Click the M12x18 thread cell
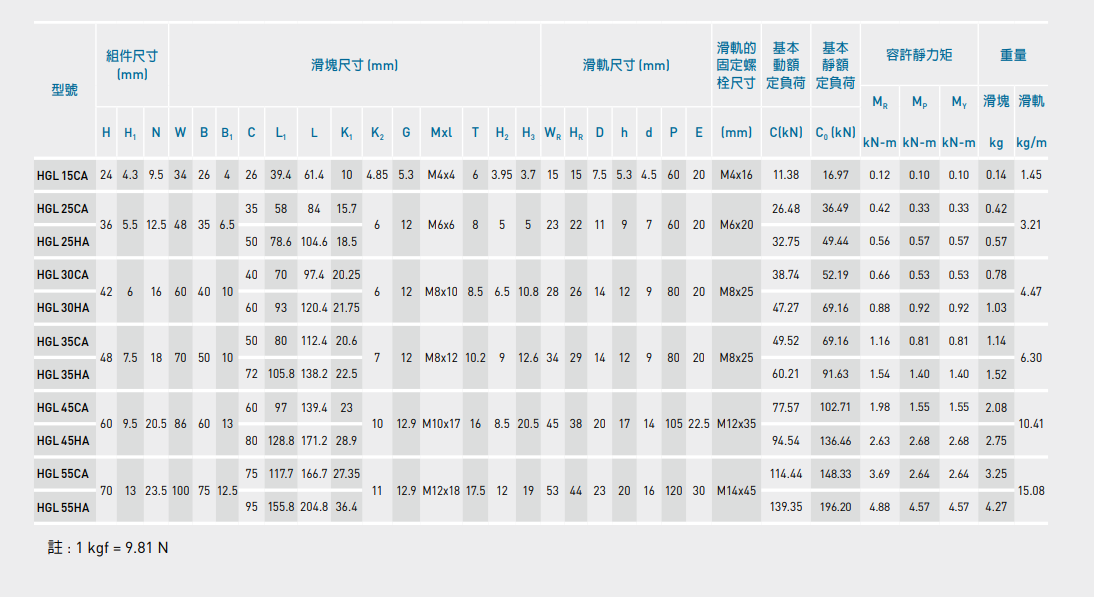The height and width of the screenshot is (597, 1094). [x=441, y=490]
